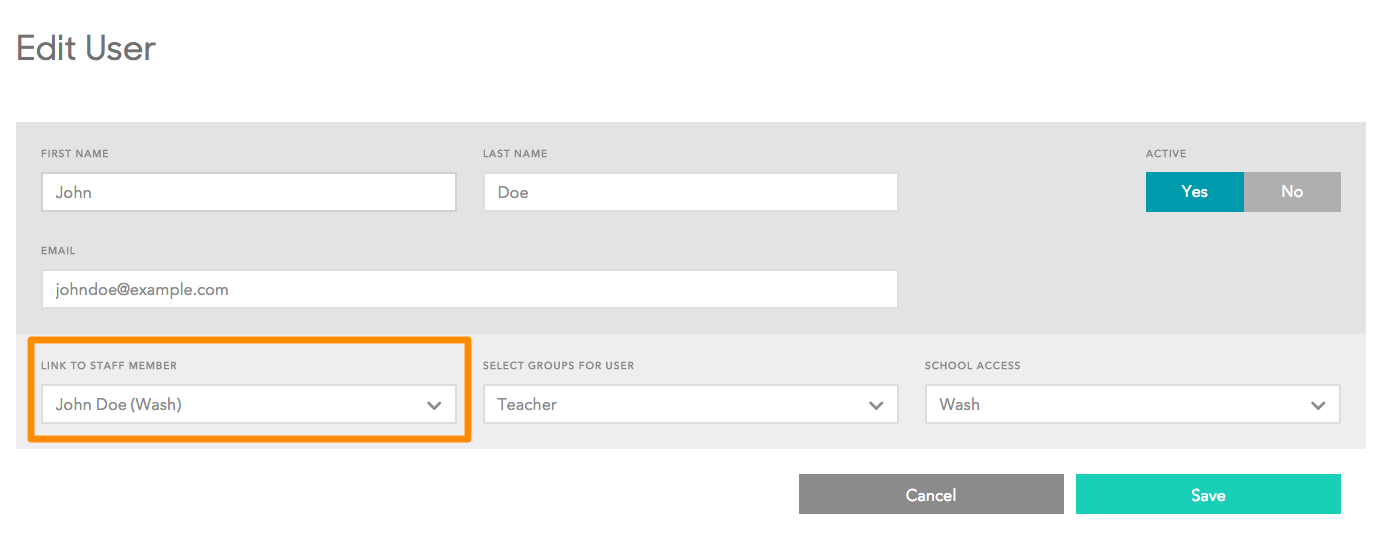This screenshot has height=537, width=1387.
Task: Click the LAST NAME field label
Action: (515, 154)
